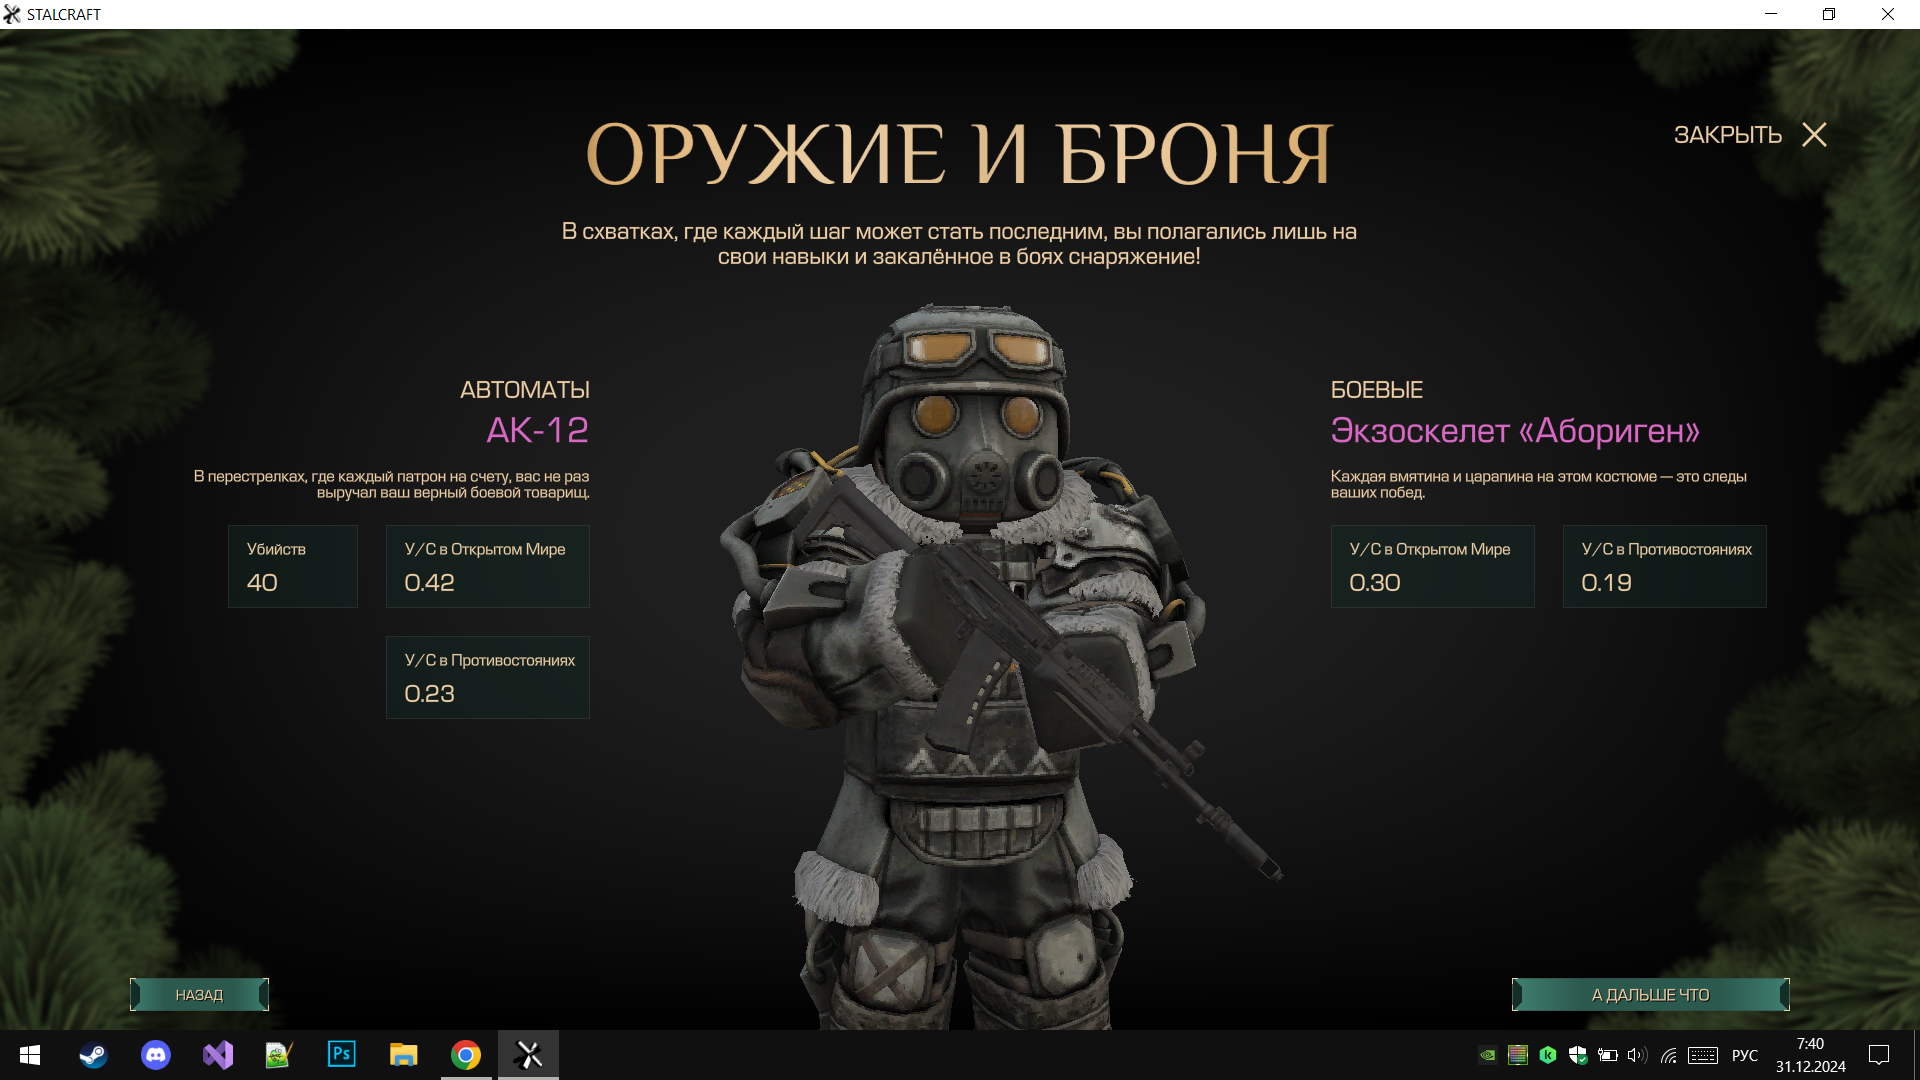Viewport: 1920px width, 1080px height.
Task: Click the colorful grid tray icon
Action: [x=1518, y=1055]
